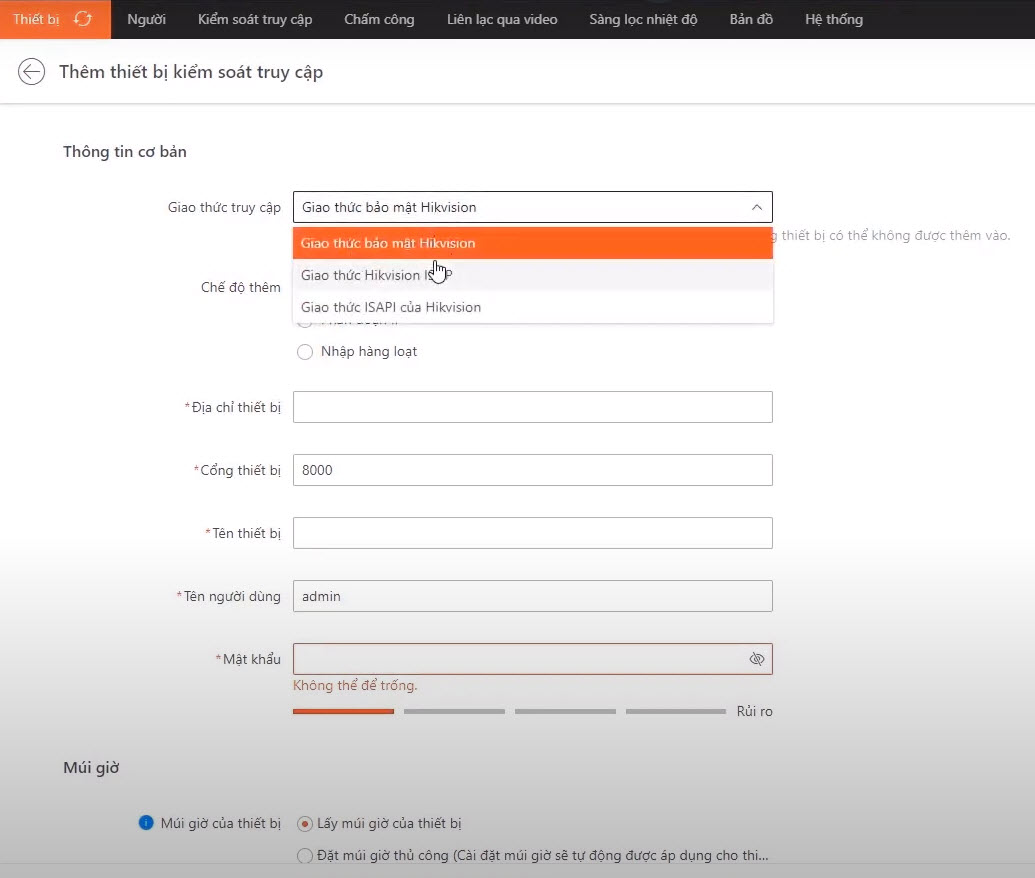
Task: Collapse the Giao thức truy cập dropdown arrow
Action: pyautogui.click(x=756, y=207)
